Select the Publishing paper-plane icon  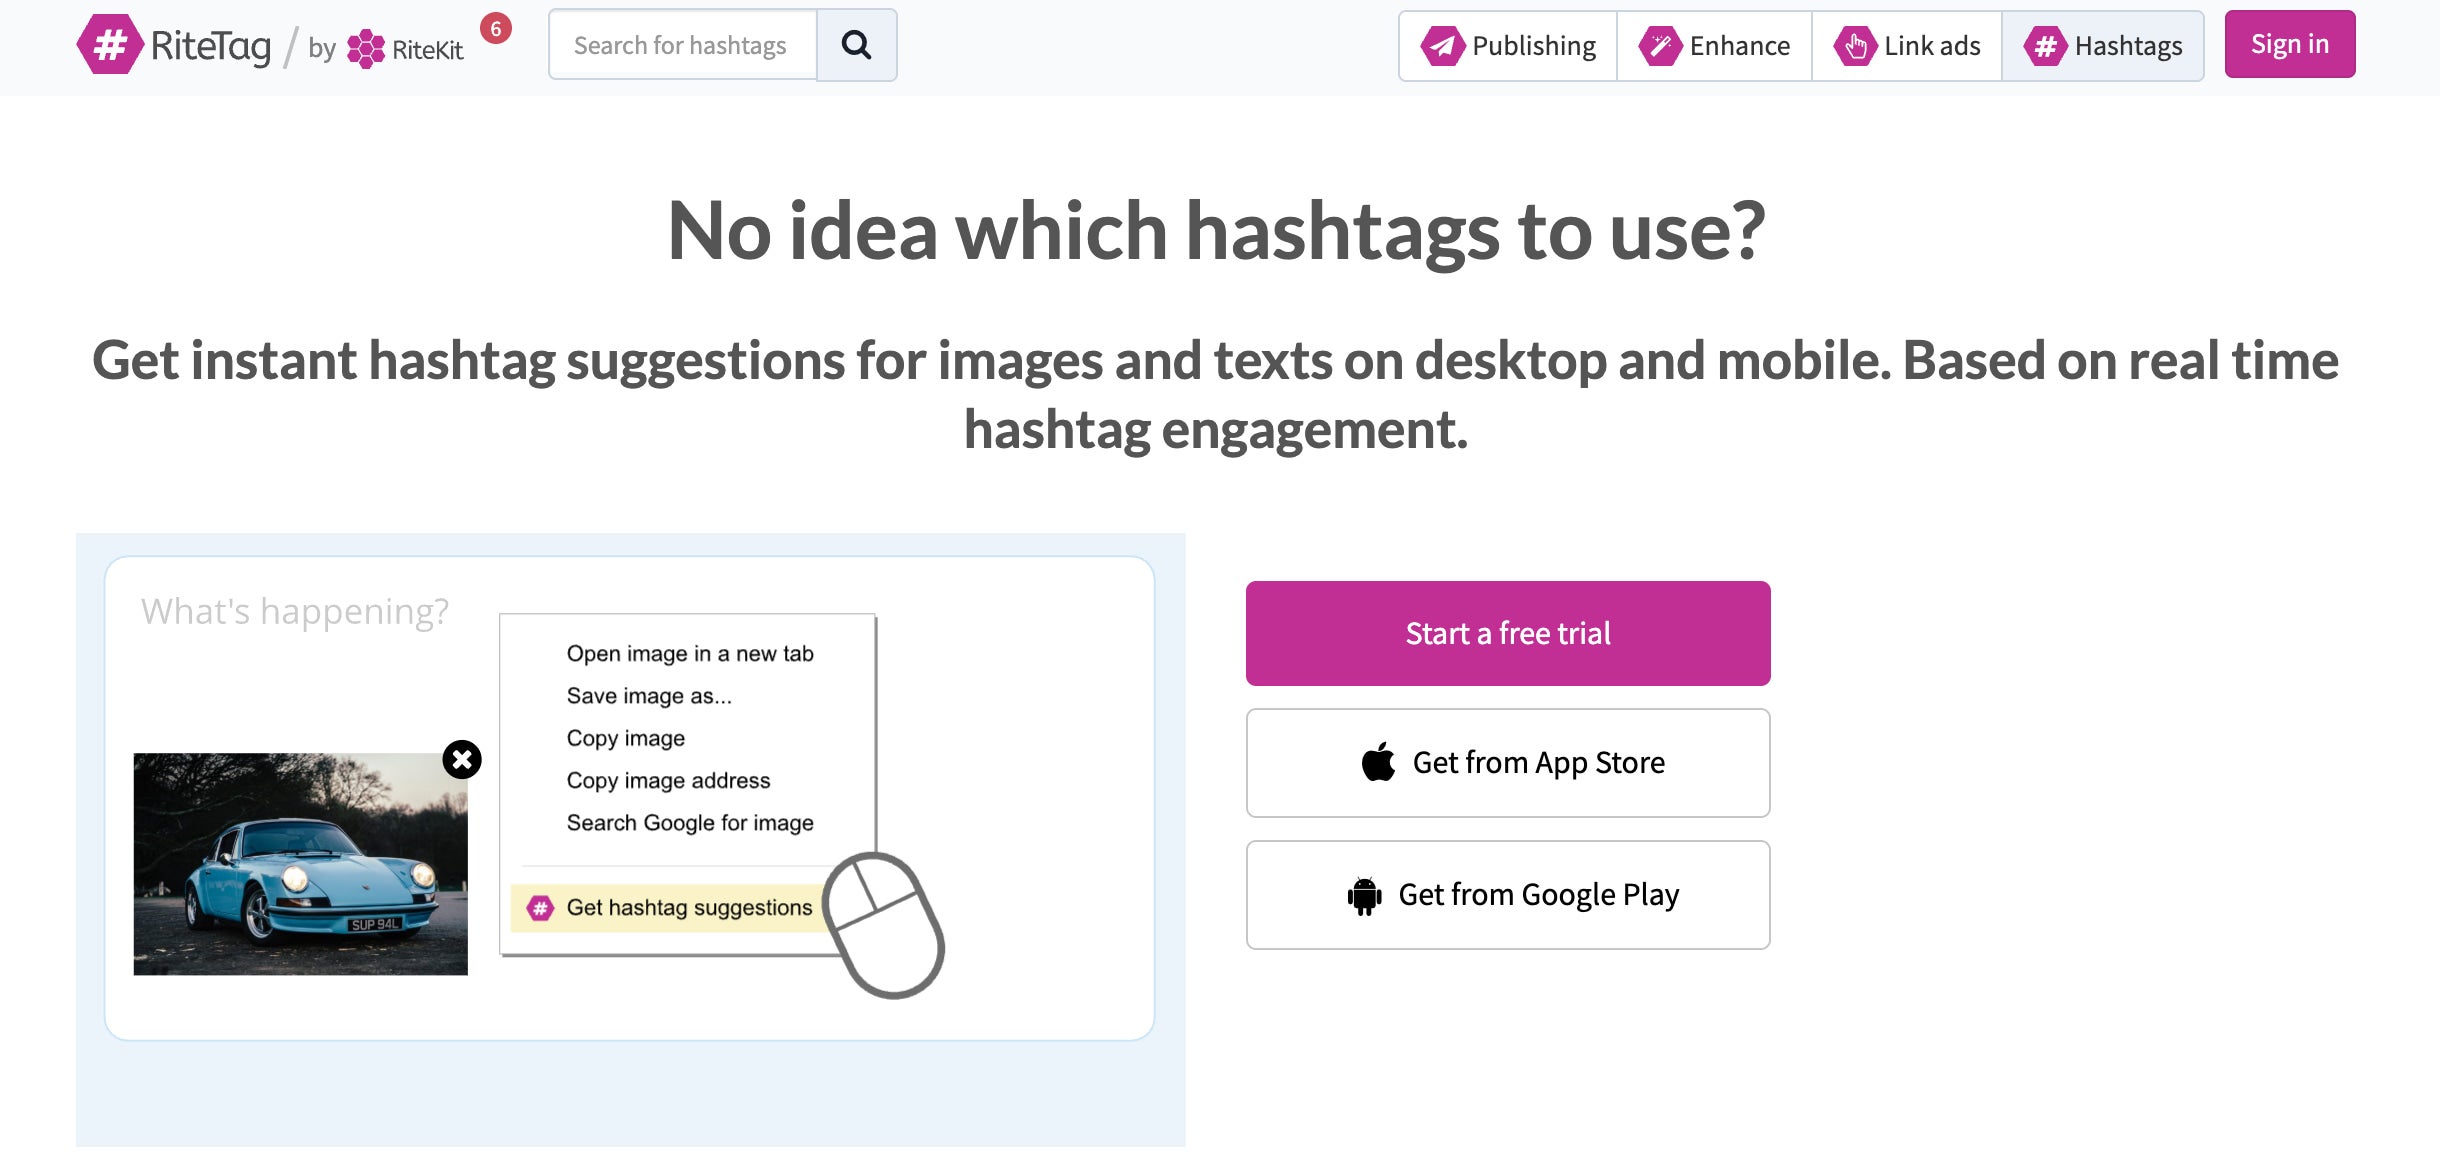tap(1445, 45)
